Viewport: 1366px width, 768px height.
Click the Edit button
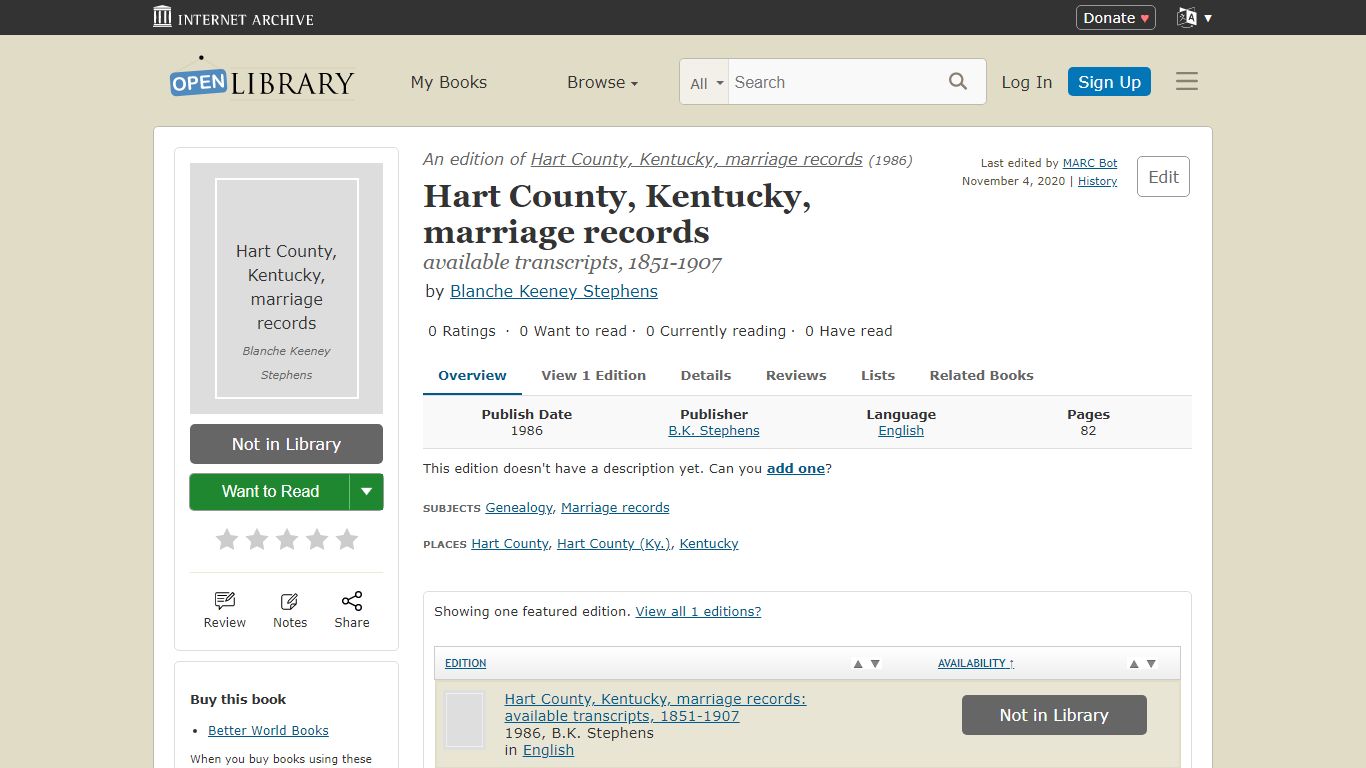tap(1163, 176)
